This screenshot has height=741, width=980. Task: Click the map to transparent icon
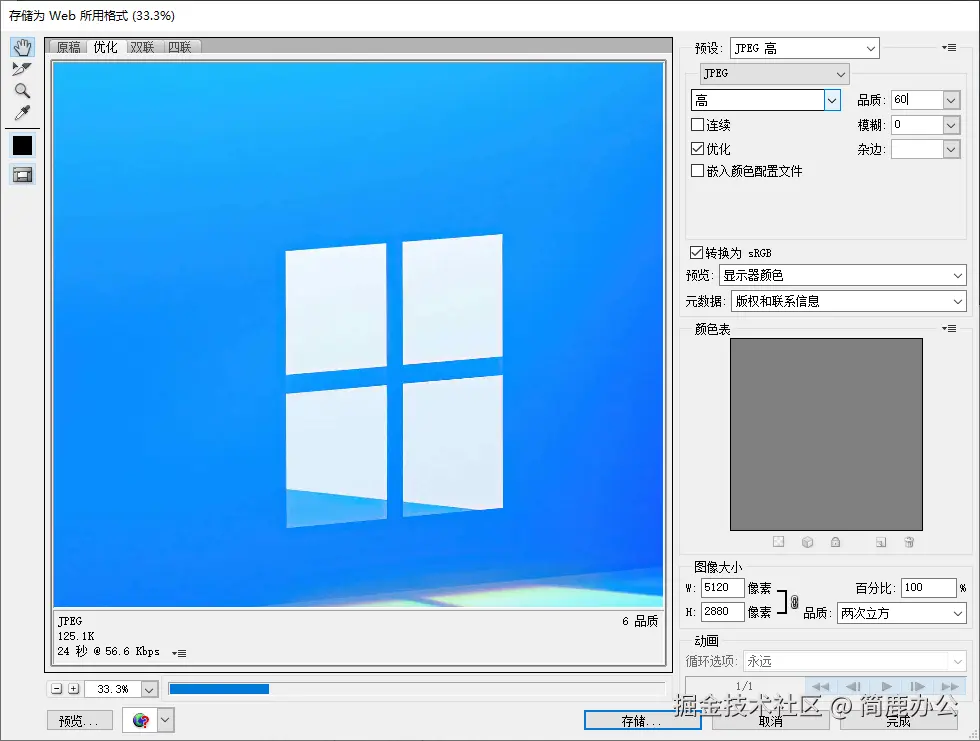pyautogui.click(x=778, y=542)
